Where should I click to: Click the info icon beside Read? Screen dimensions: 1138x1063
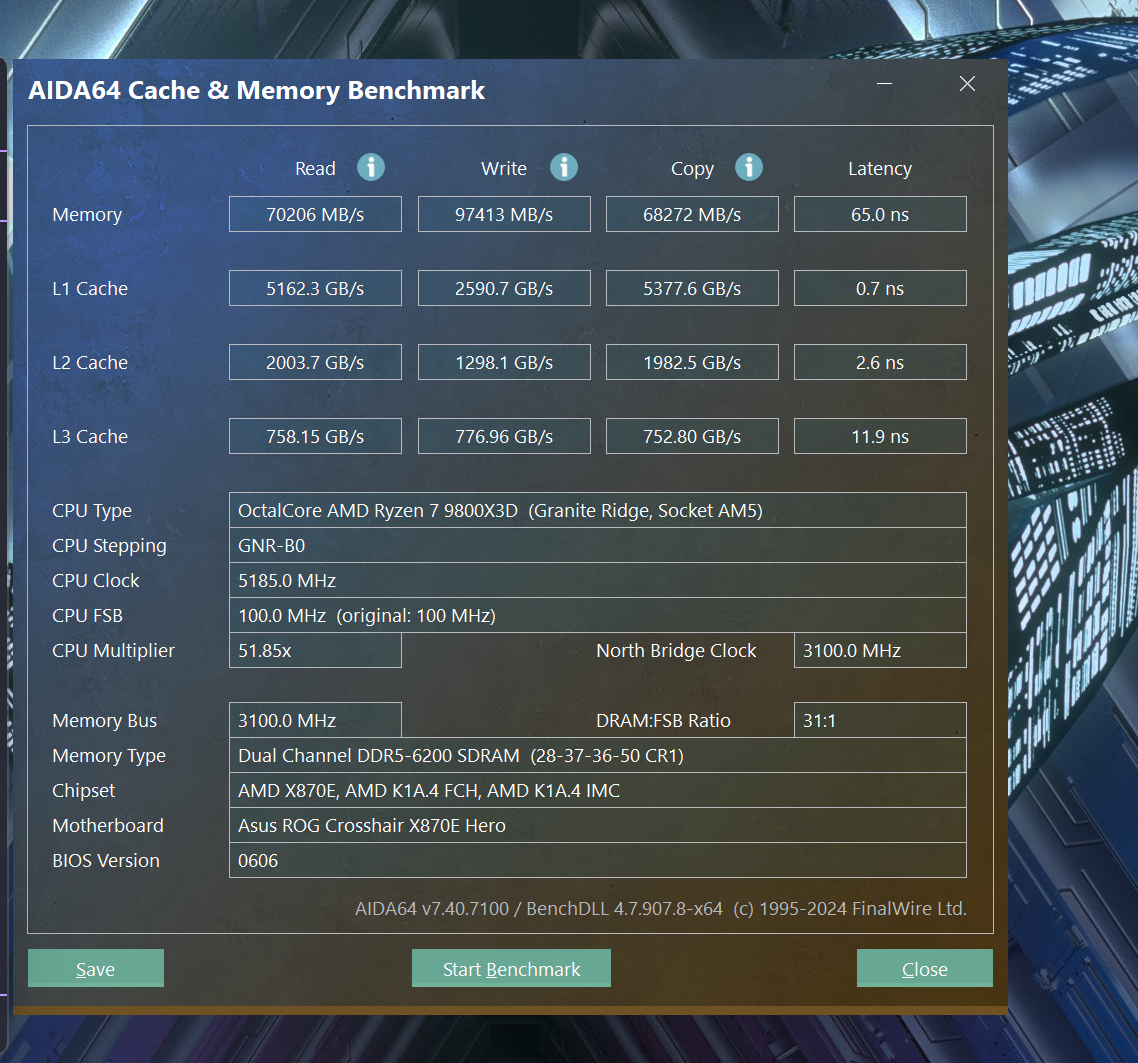pos(371,168)
